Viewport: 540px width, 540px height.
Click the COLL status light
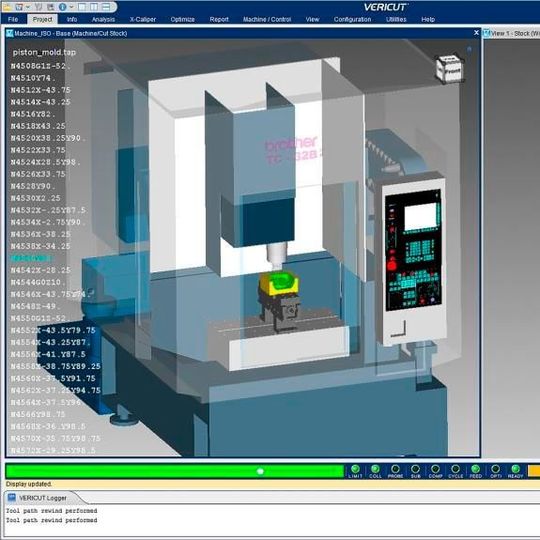click(x=375, y=469)
